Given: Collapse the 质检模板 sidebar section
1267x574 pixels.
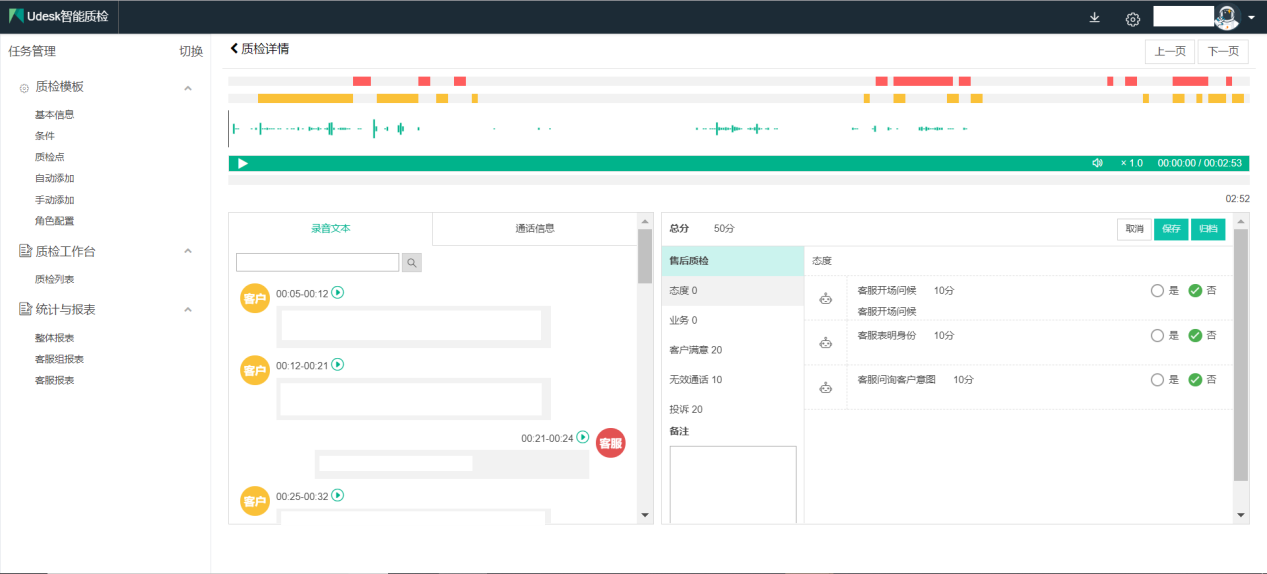Looking at the screenshot, I should [x=187, y=88].
